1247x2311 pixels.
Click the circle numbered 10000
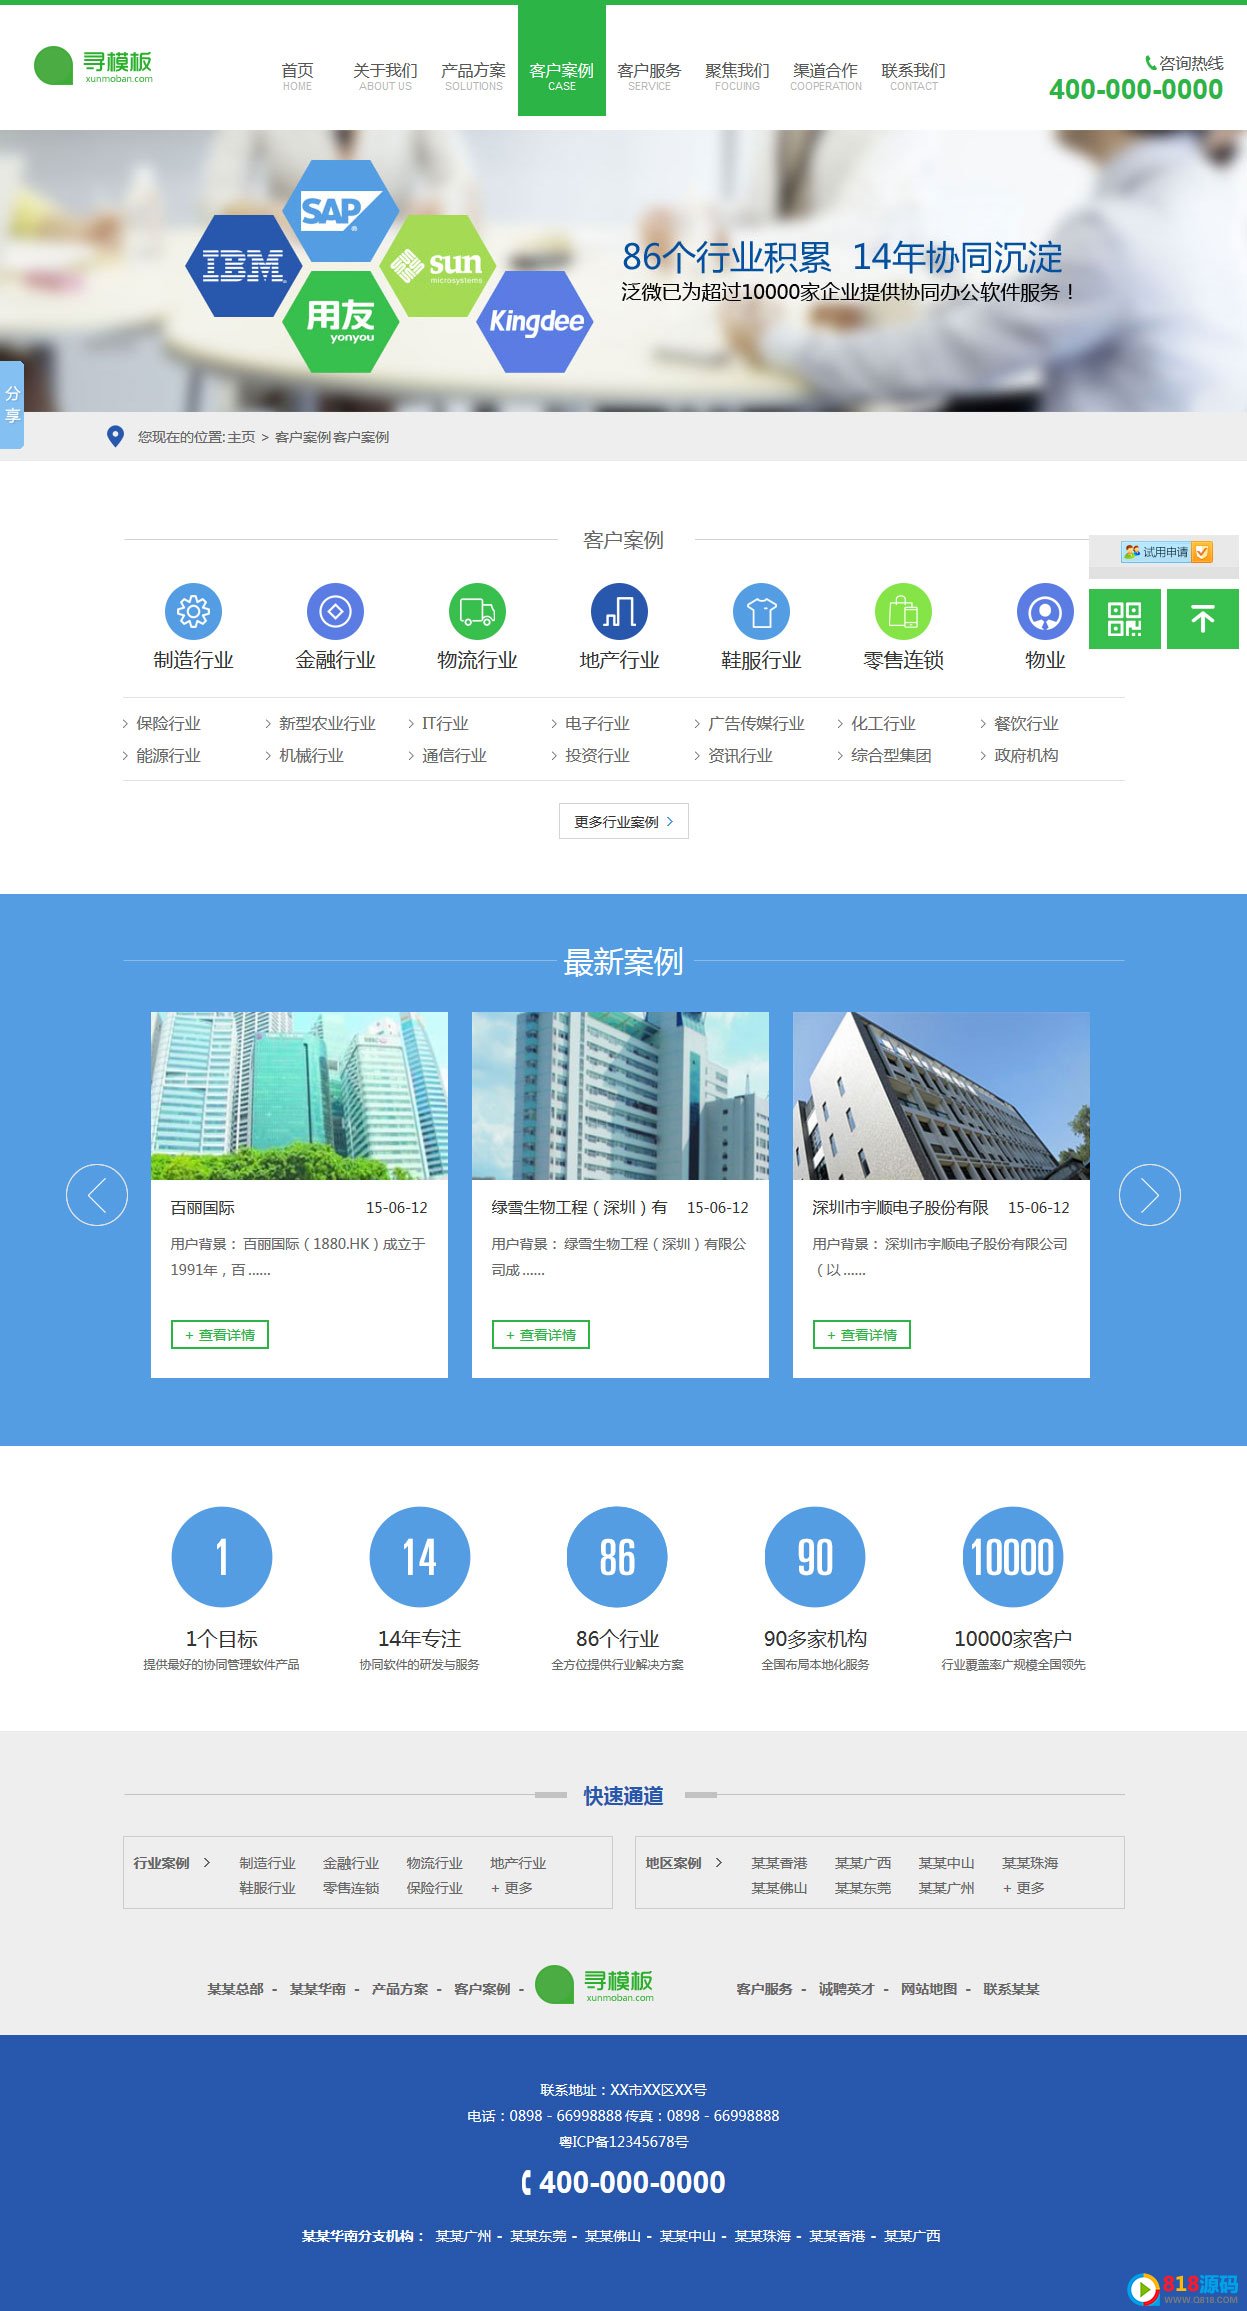tap(1013, 1557)
